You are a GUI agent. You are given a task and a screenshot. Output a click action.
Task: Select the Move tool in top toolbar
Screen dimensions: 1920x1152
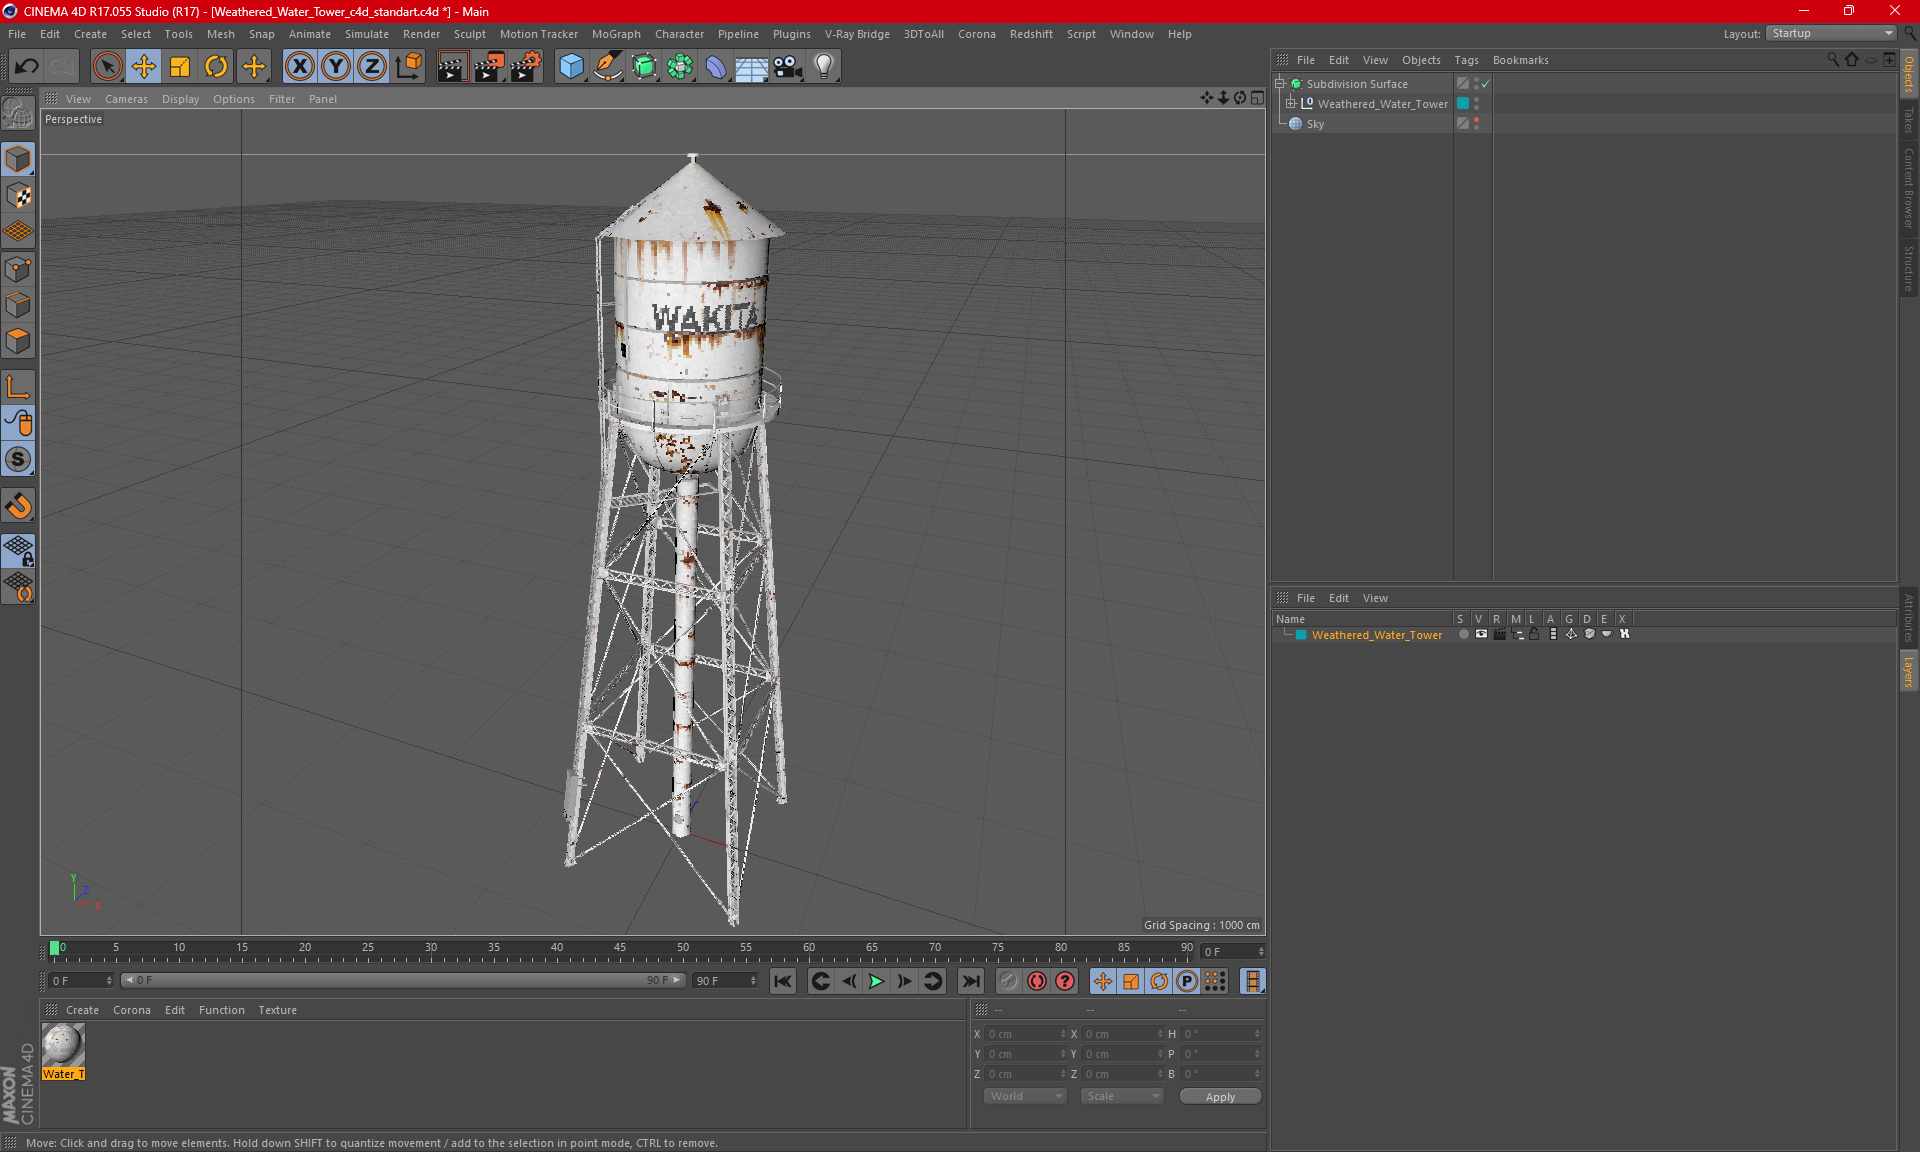point(144,67)
